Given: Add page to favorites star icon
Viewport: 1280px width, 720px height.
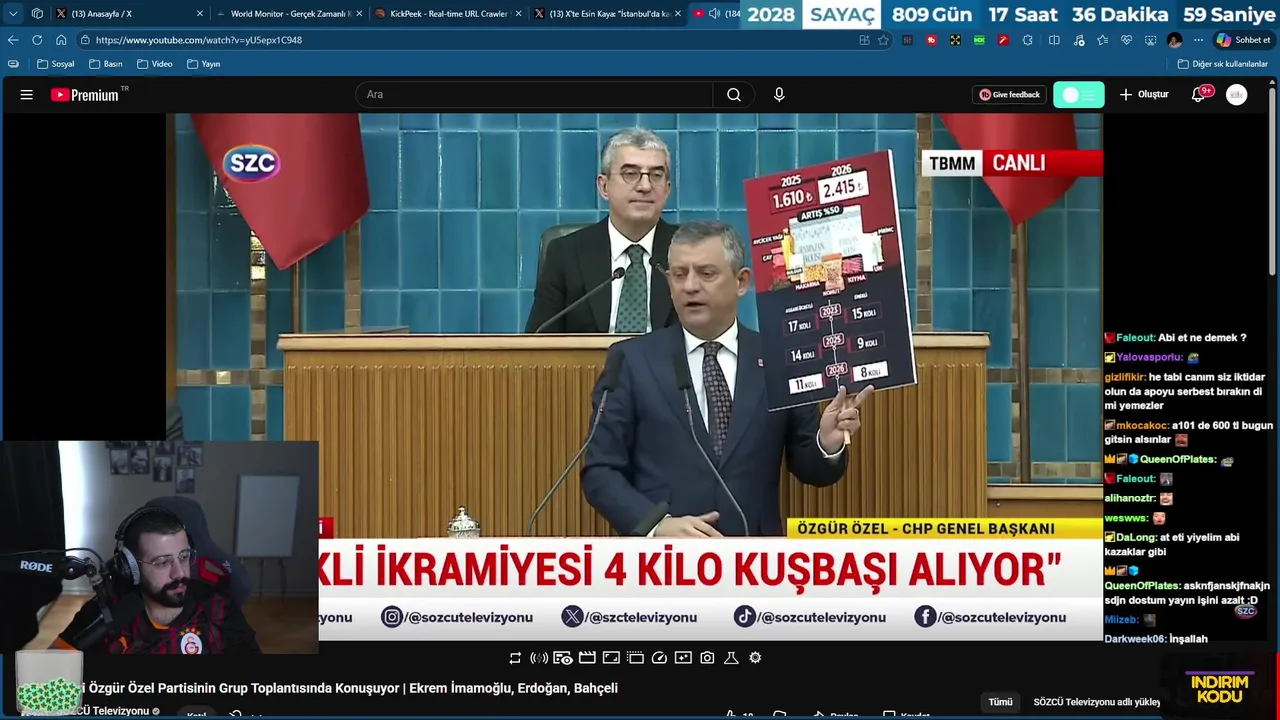Looking at the screenshot, I should pos(883,40).
